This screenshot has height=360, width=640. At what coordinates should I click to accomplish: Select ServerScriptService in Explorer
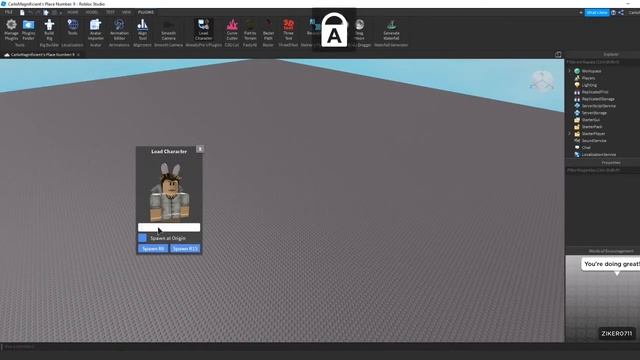(x=598, y=106)
